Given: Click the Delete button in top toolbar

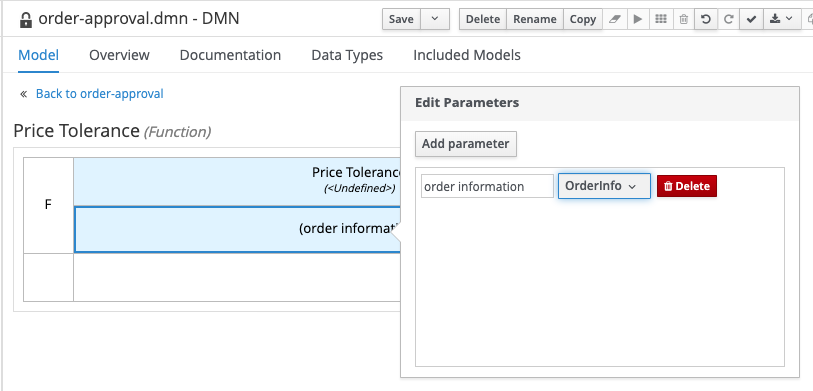Looking at the screenshot, I should pos(483,19).
